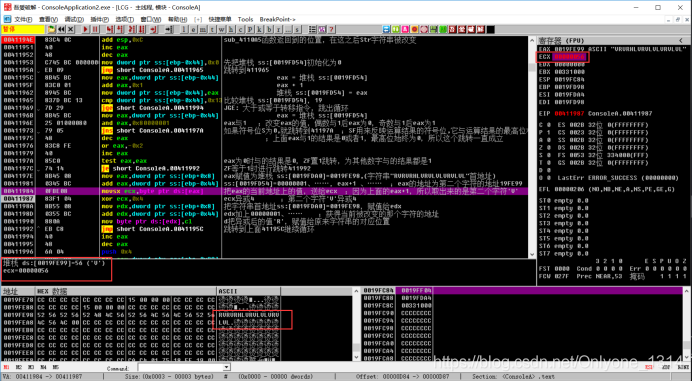Image resolution: width=693 pixels, height=381 pixels.
Task: Click the dump pane vertical scrollbar
Action: click(356, 324)
